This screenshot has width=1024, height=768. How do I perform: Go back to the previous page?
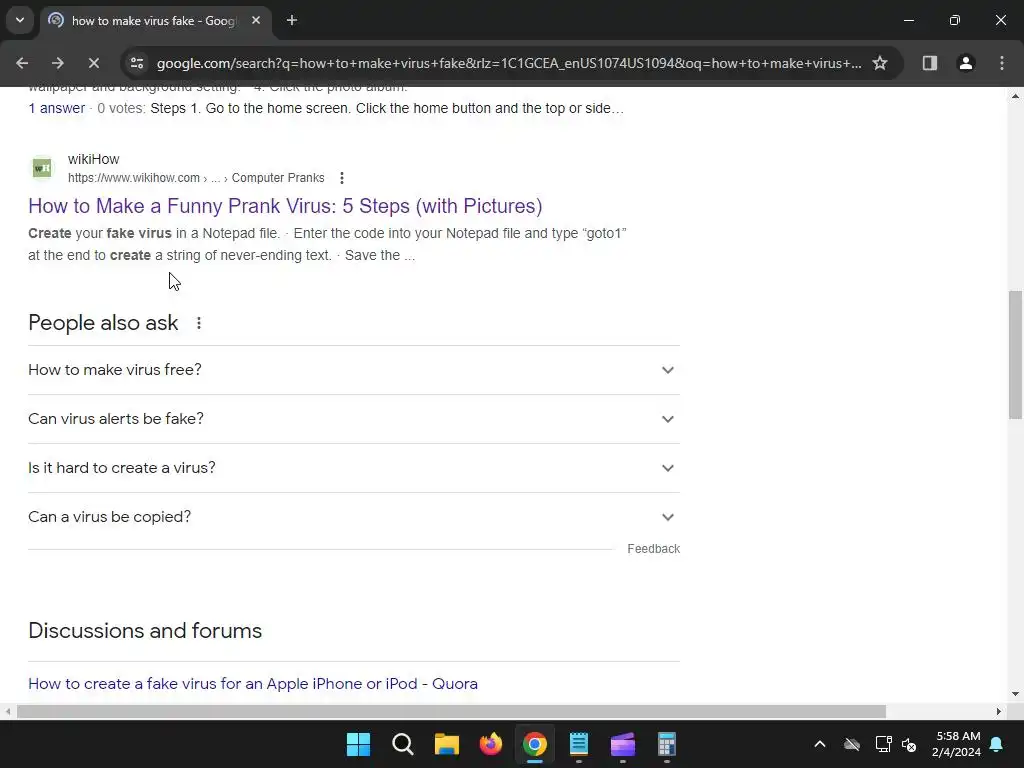click(22, 63)
